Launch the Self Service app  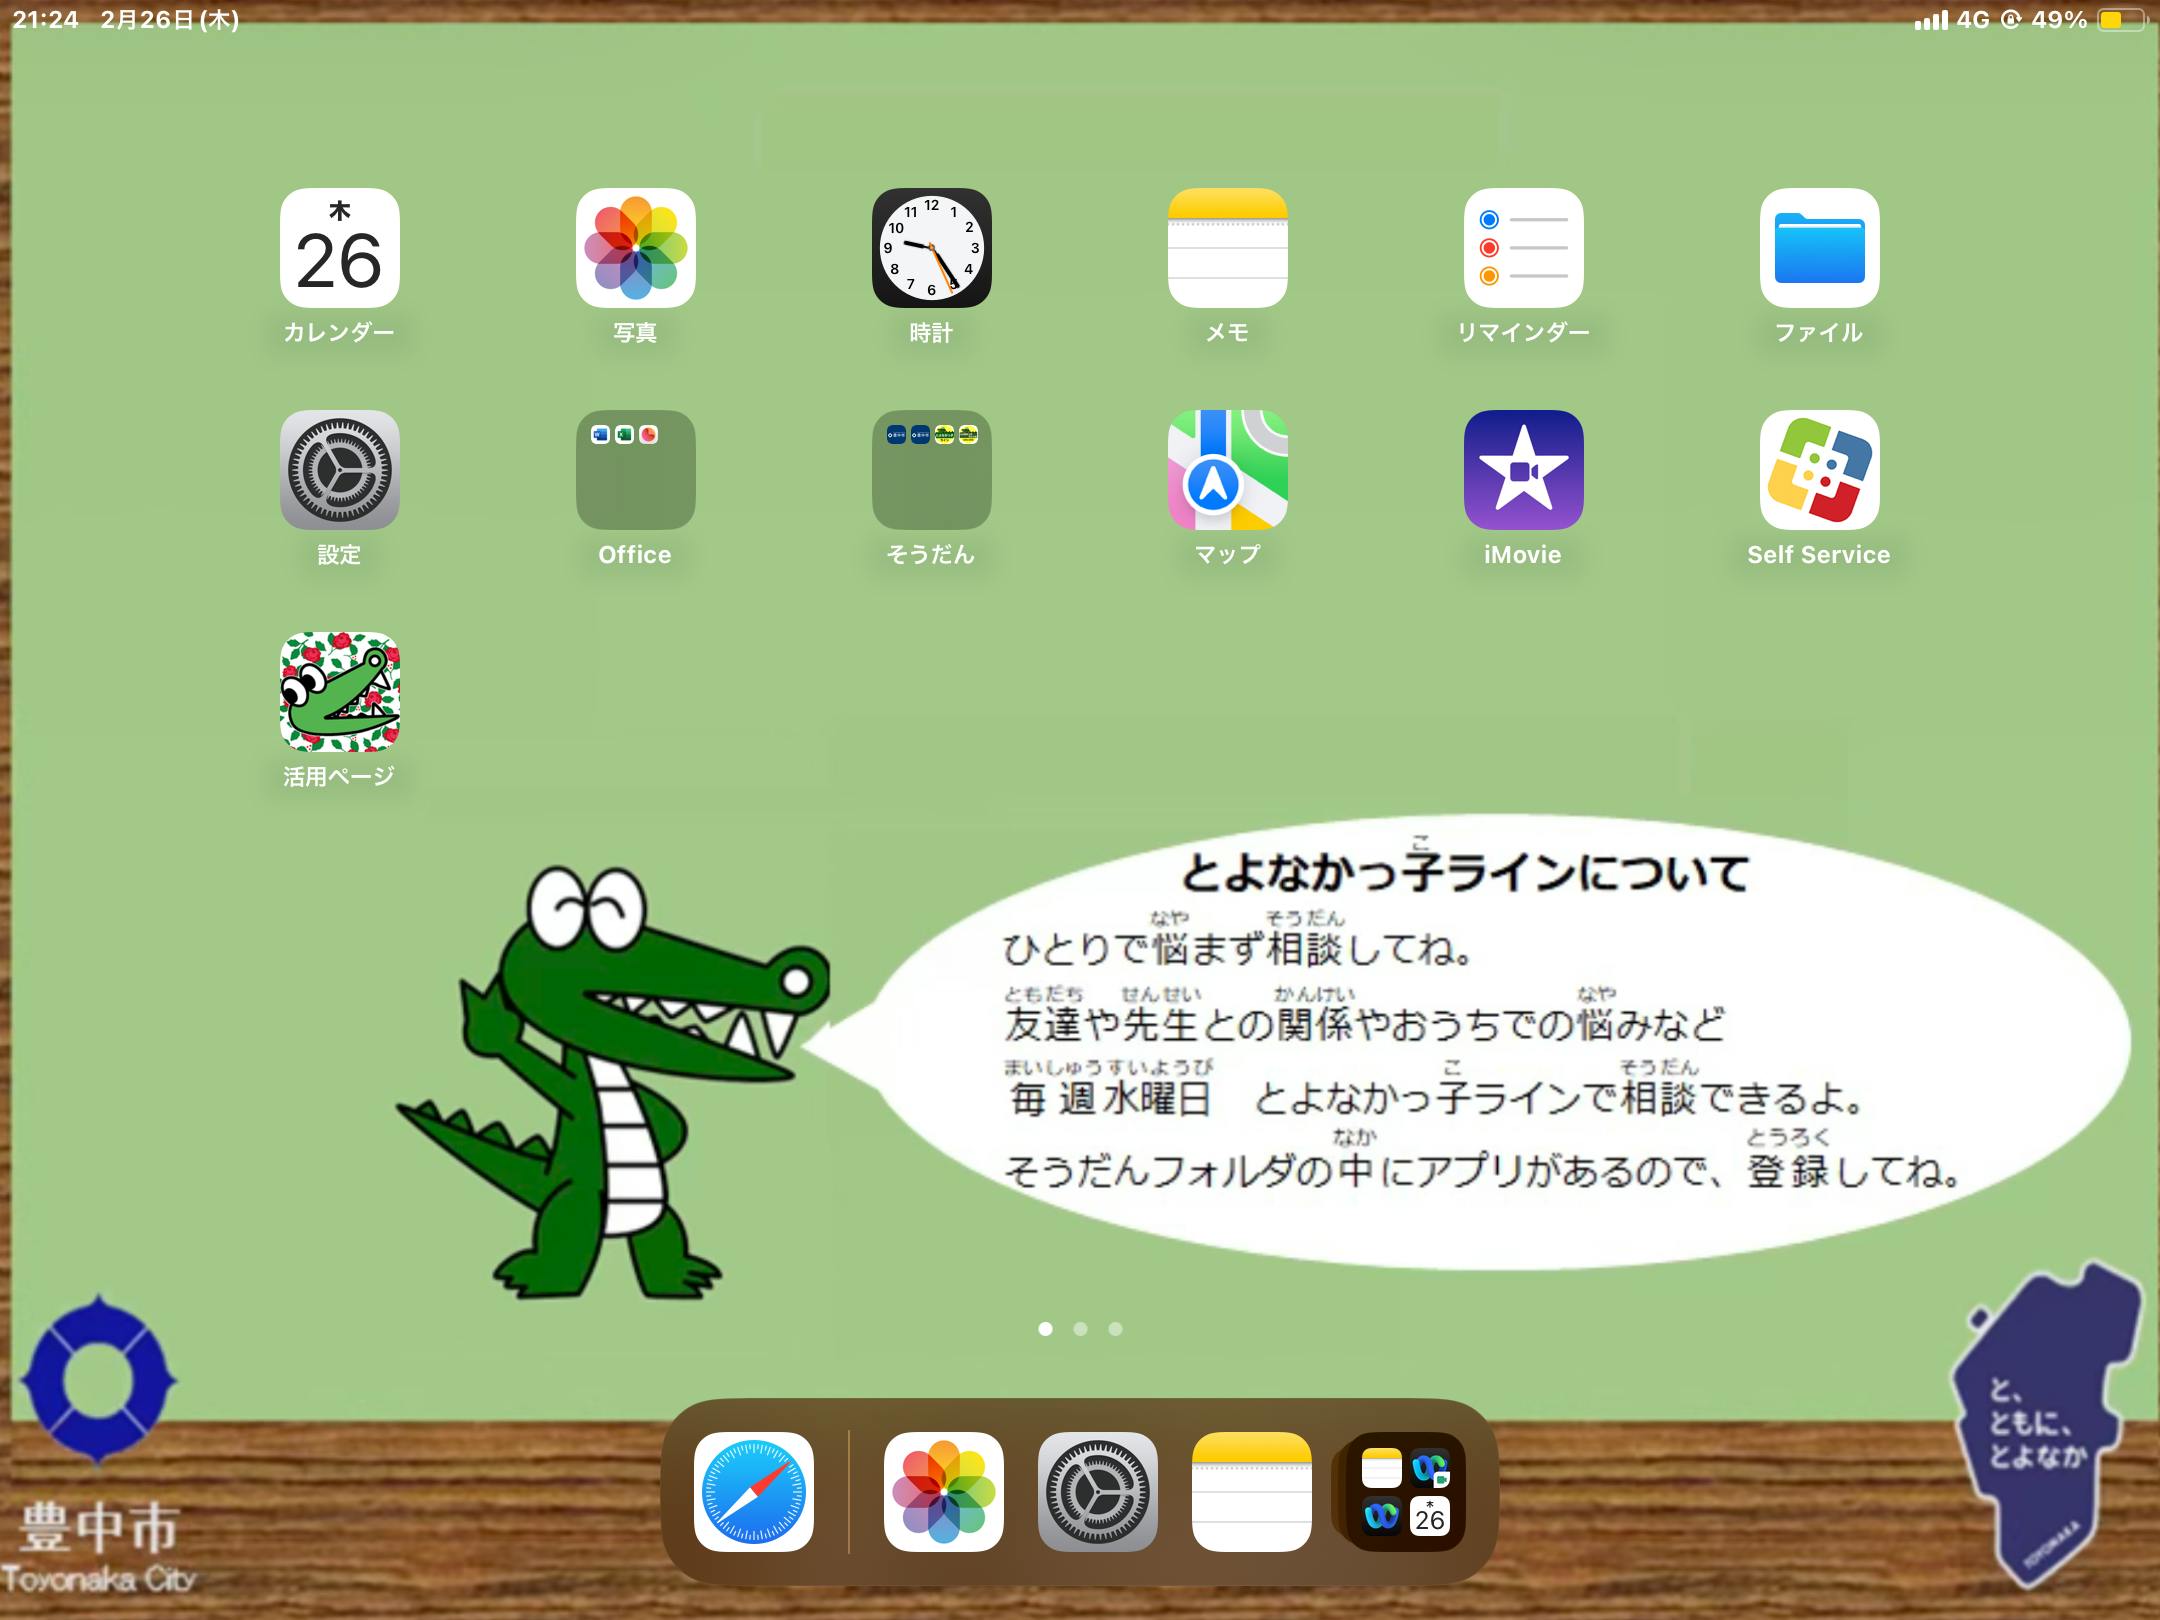[1819, 470]
